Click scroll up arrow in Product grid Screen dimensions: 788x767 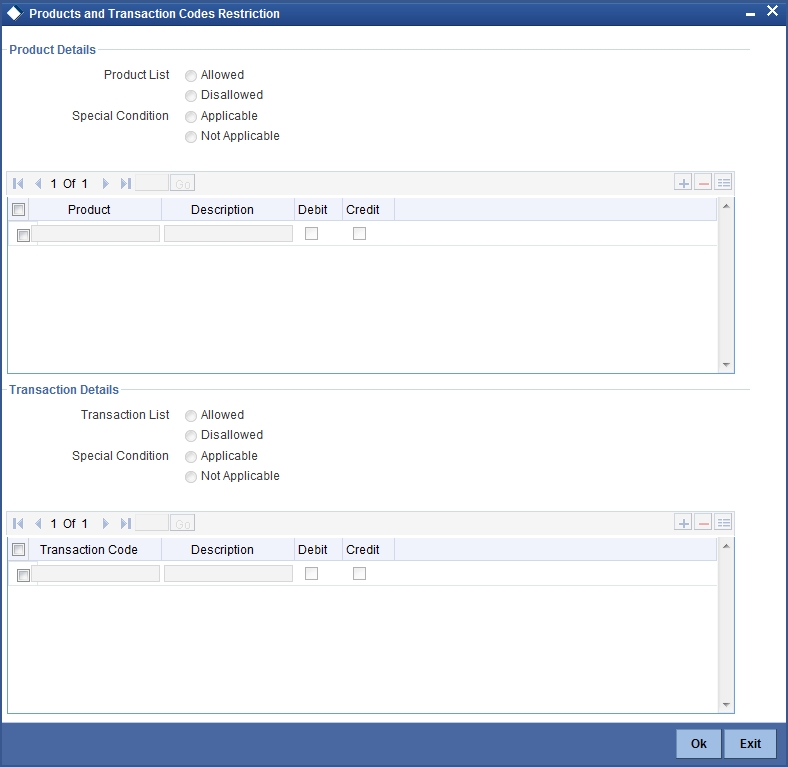(726, 206)
